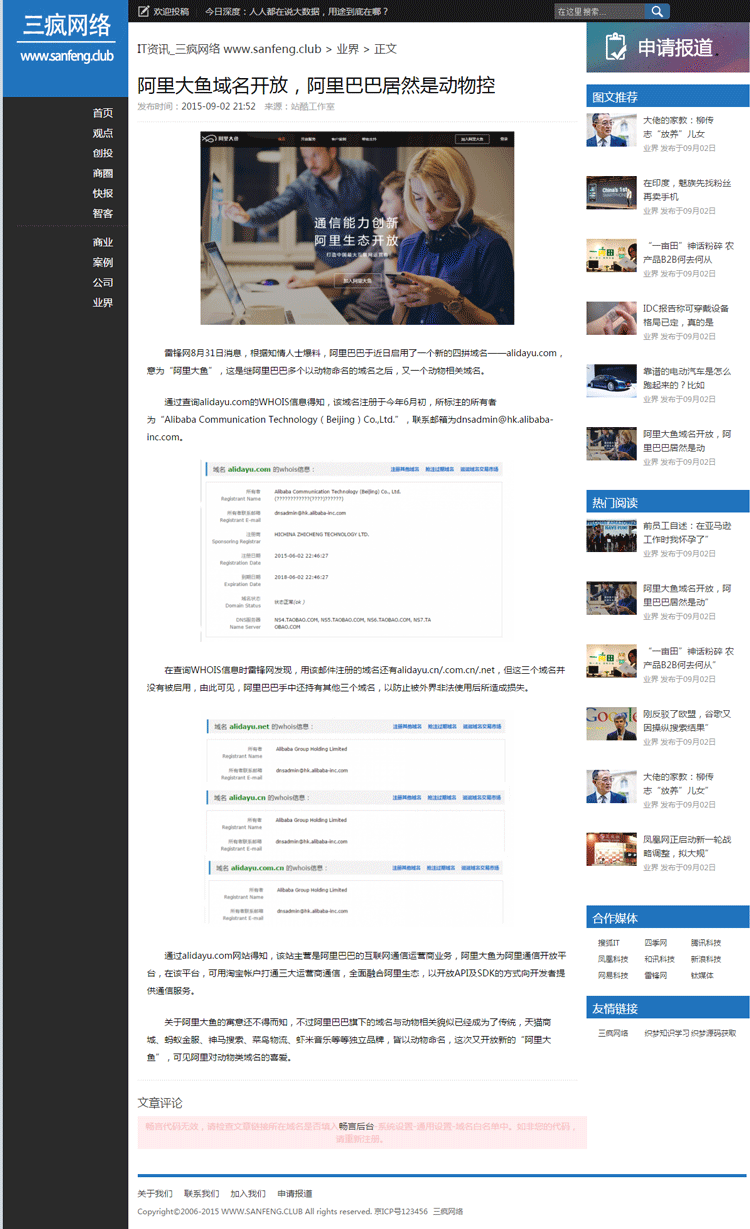Click article title 阿里大鱼域名开放，阿里巴巴居然是动物控
This screenshot has width=750, height=1229.
(x=316, y=84)
